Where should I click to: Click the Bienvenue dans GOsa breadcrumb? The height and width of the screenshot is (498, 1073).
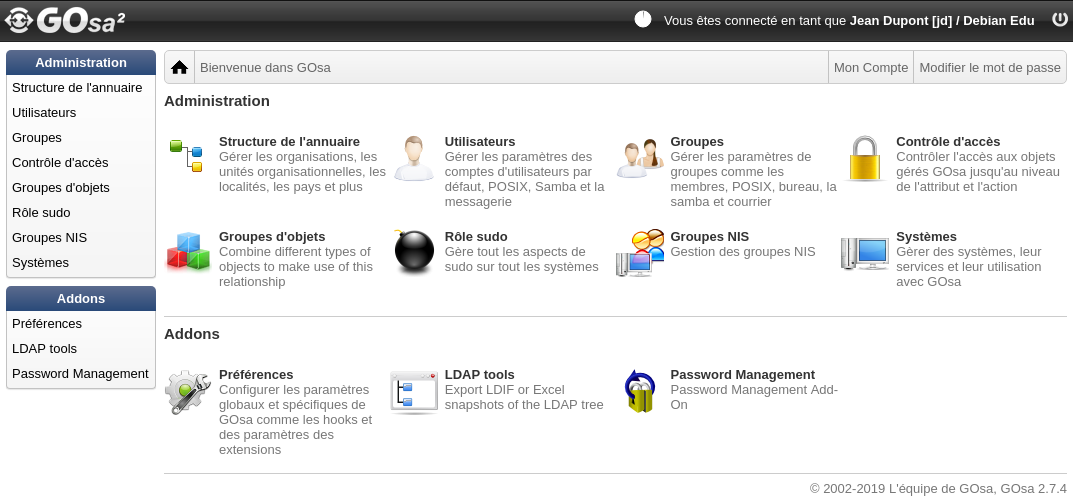pos(266,68)
